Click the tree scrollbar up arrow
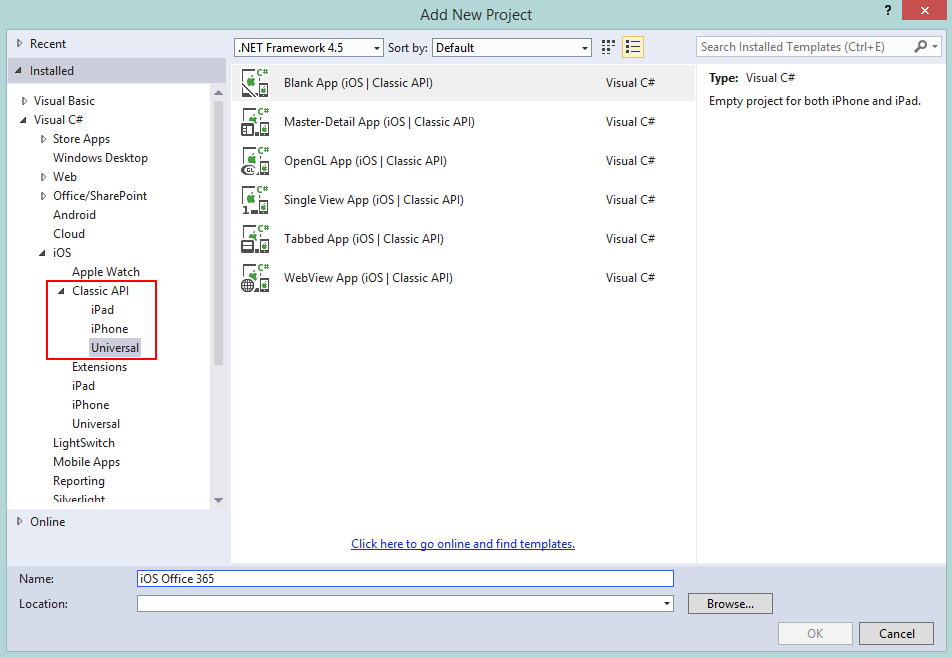952x658 pixels. (x=219, y=93)
